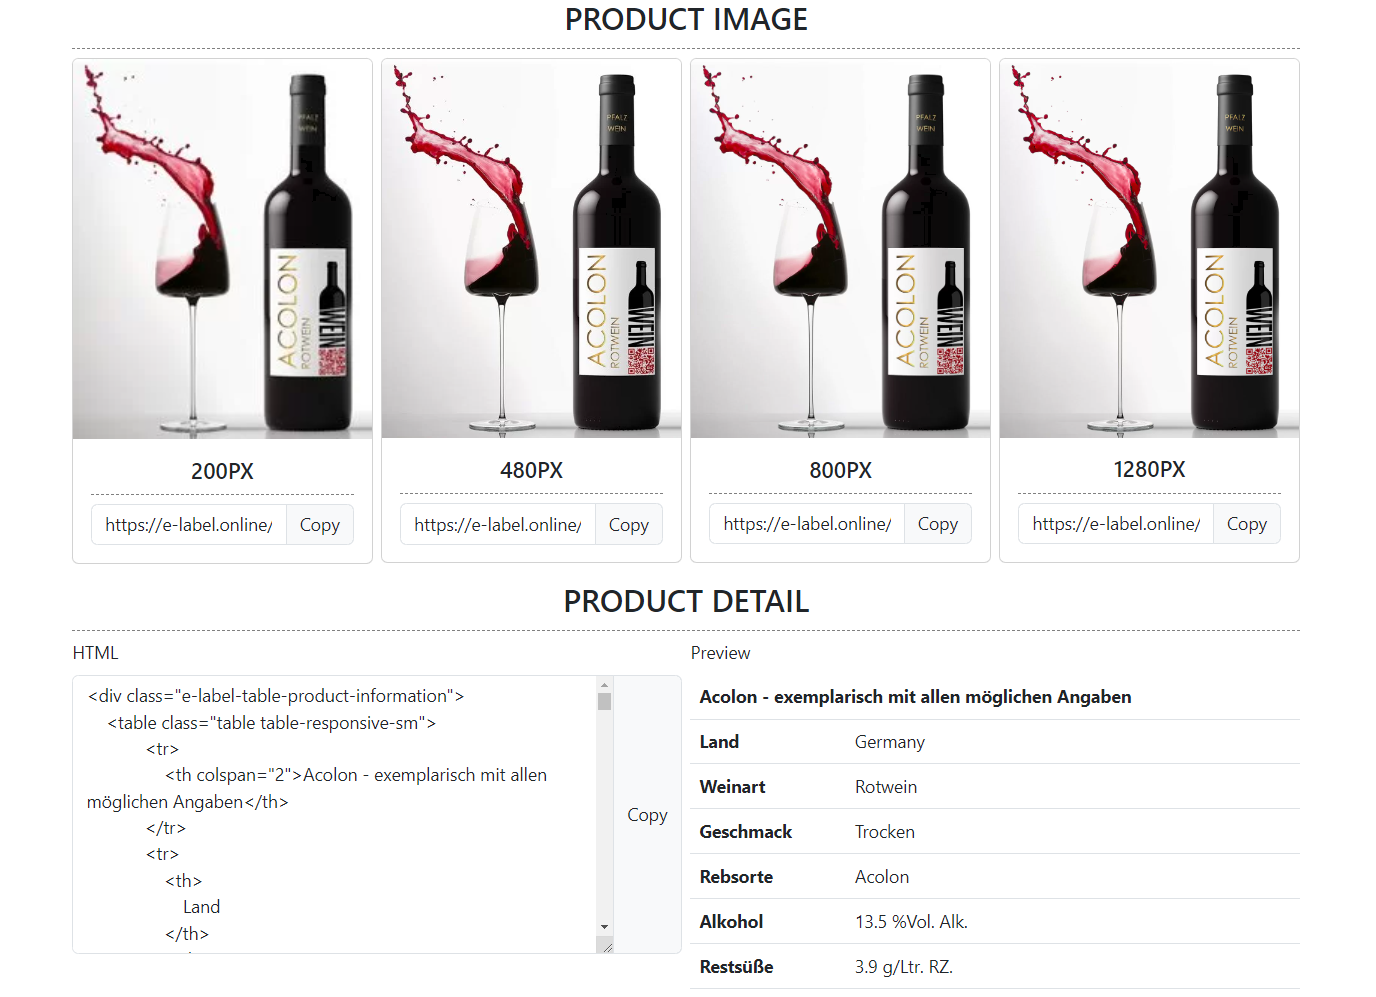This screenshot has width=1376, height=997.
Task: Copy the product detail HTML code
Action: pyautogui.click(x=647, y=815)
